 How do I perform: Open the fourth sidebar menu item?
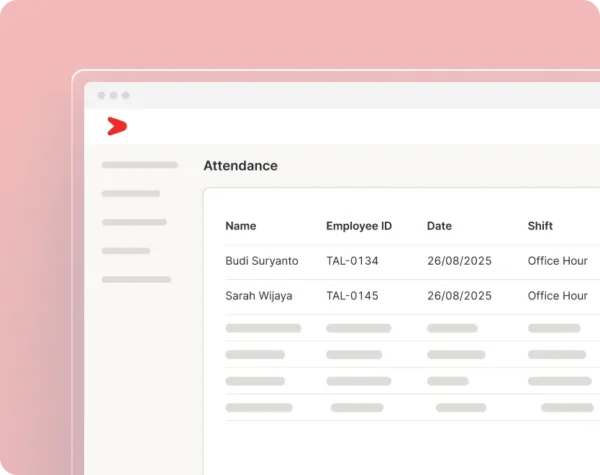click(x=126, y=251)
